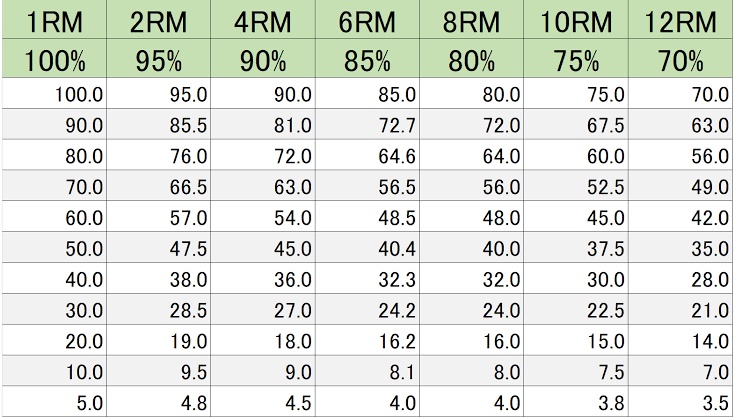
Task: Click the cell showing 8.1
Action: pyautogui.click(x=368, y=372)
